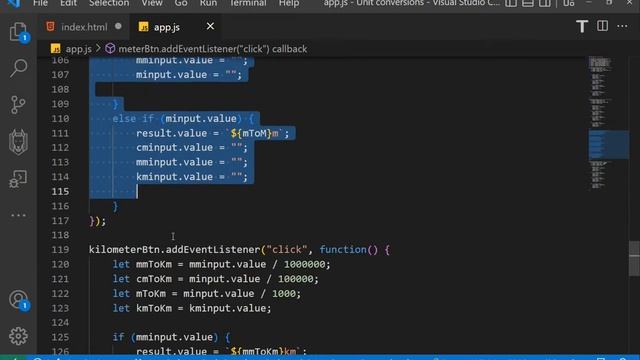Screen dimensions: 640x360
Task: Click the 'function()' keyword on line 119
Action: click(349, 250)
